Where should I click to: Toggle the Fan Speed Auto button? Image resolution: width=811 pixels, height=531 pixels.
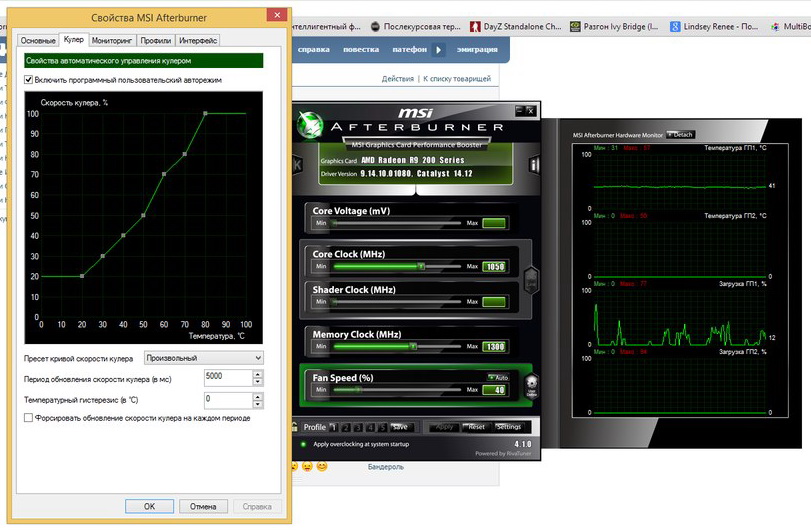[x=499, y=377]
